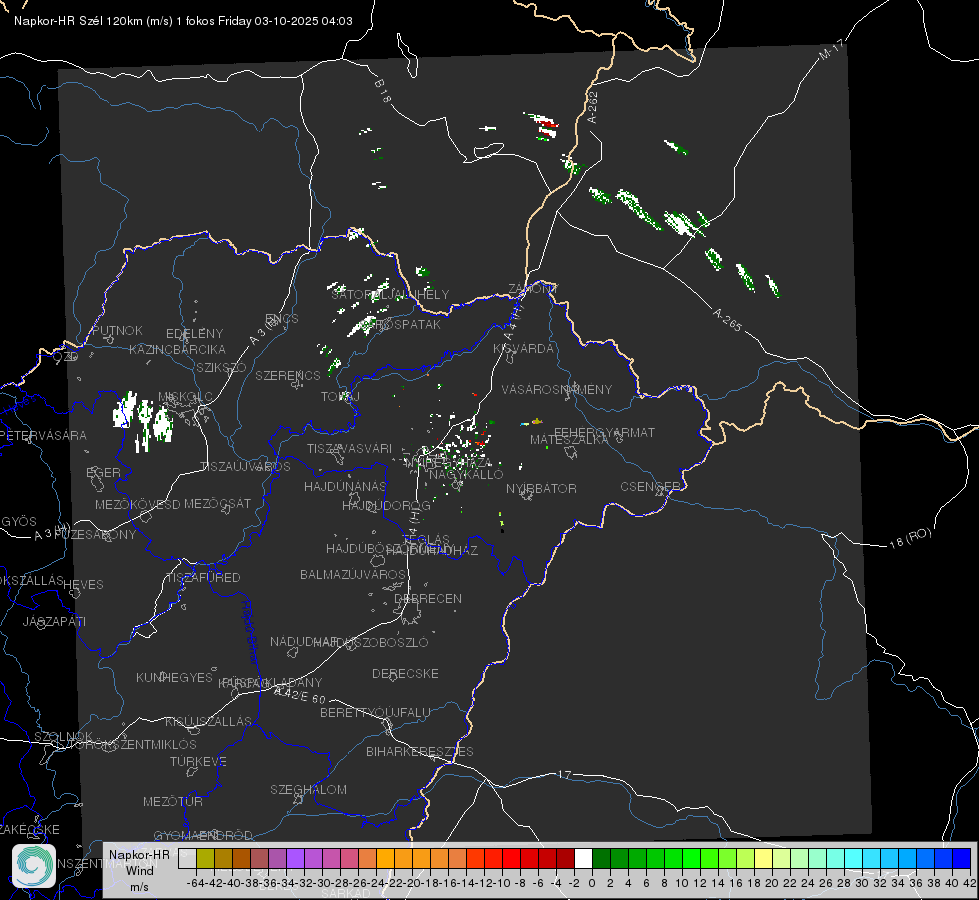Click the M-17 road label

click(831, 50)
